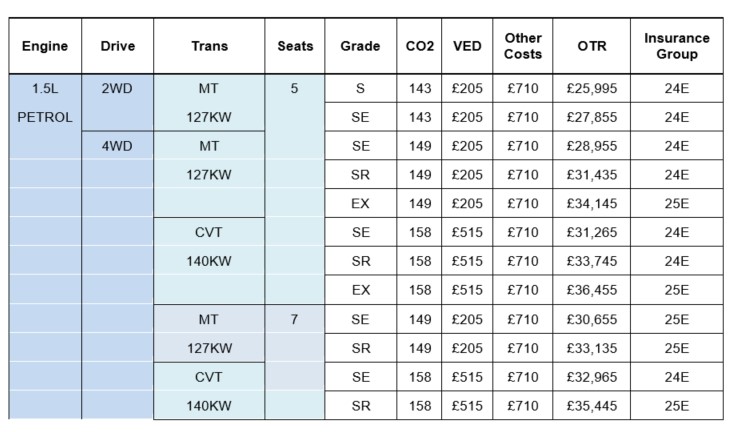Click the Grade column header

click(x=360, y=46)
